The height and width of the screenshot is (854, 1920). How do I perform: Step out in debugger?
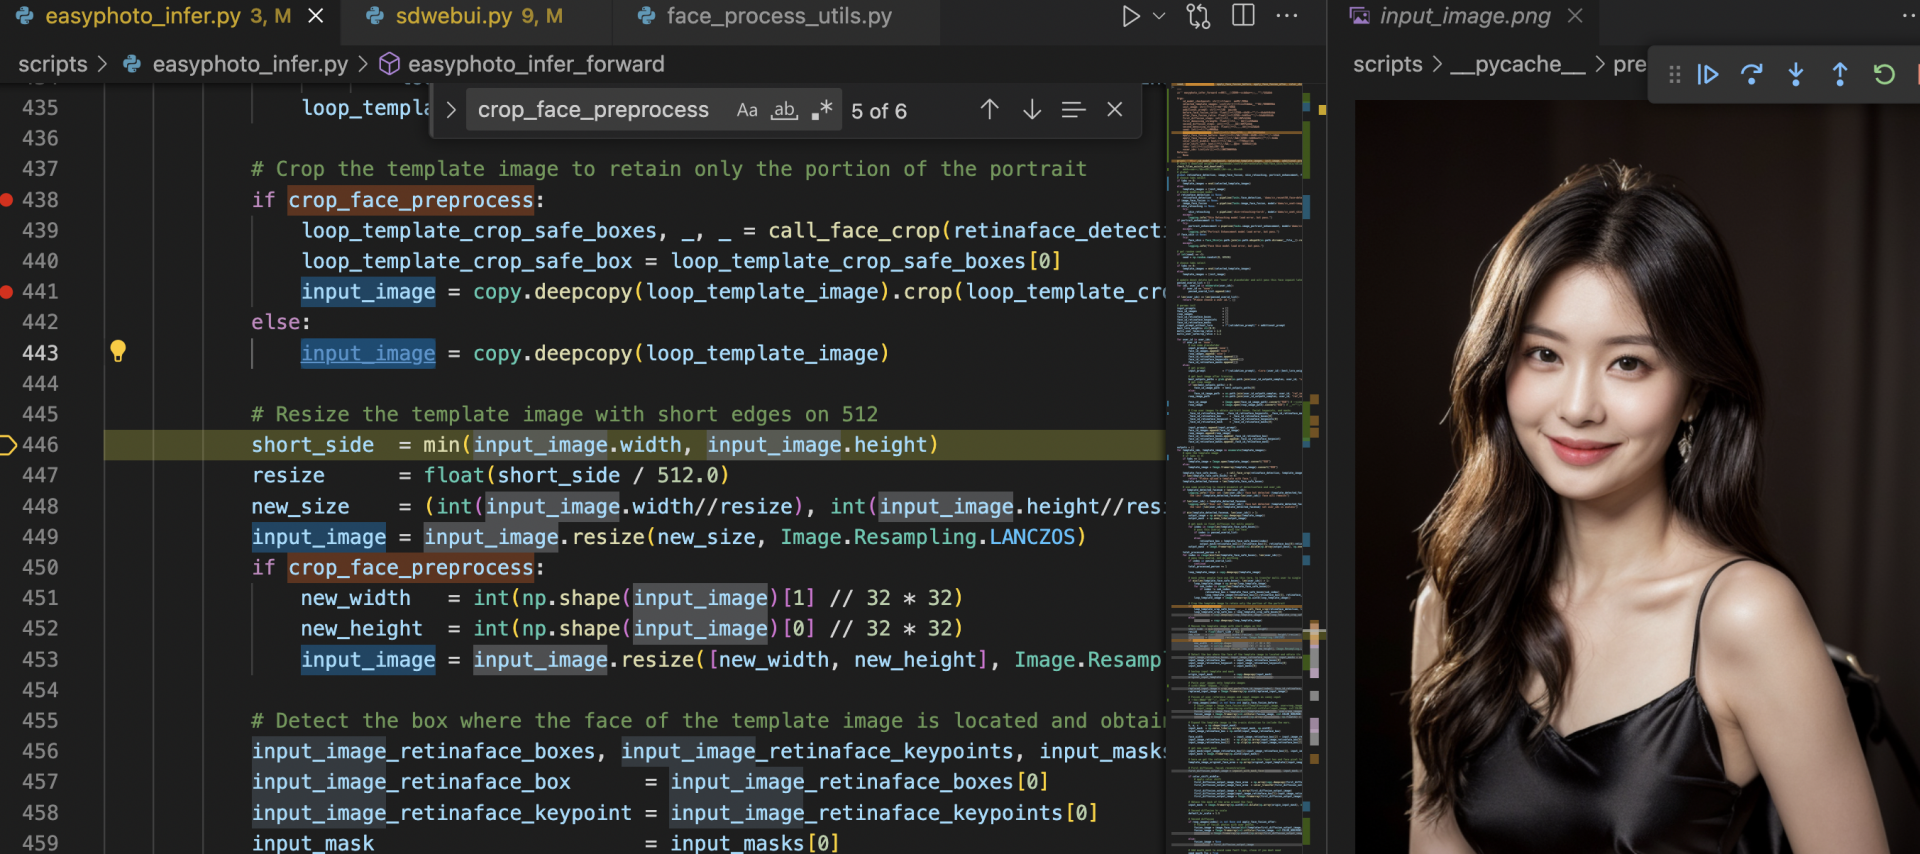click(1840, 74)
